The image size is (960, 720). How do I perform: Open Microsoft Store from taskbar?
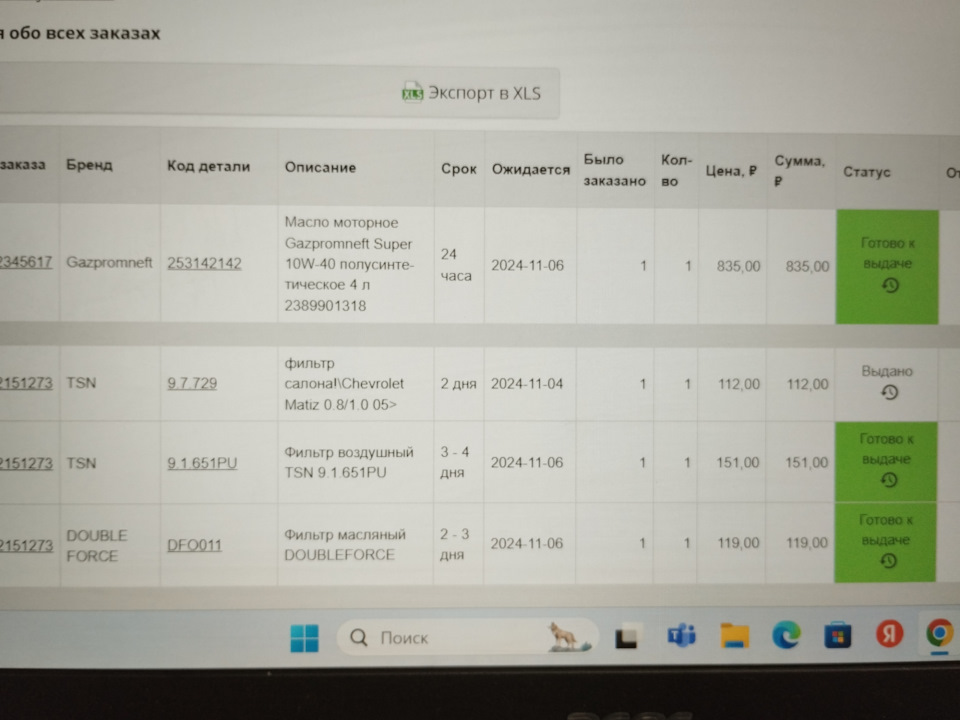click(x=837, y=635)
